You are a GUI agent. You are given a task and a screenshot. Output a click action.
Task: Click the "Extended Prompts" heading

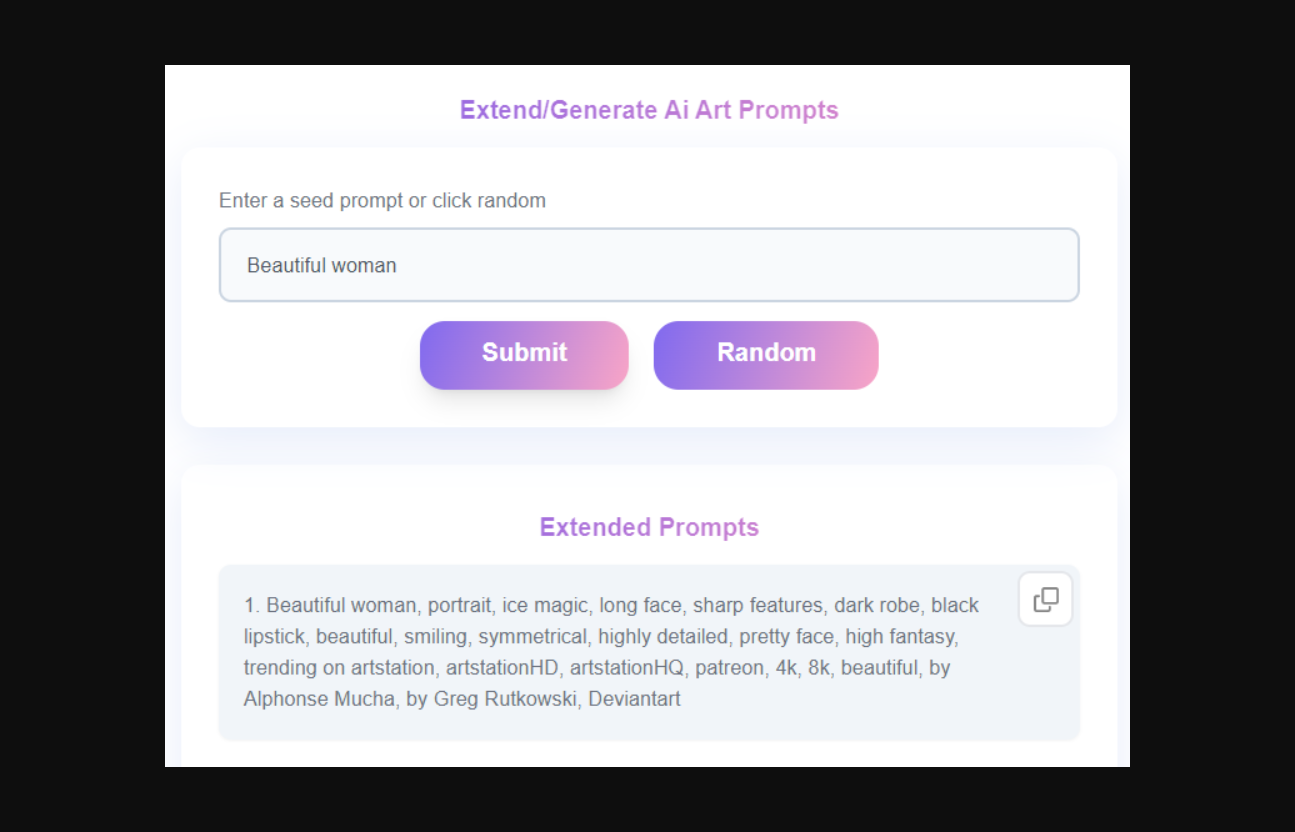[648, 527]
